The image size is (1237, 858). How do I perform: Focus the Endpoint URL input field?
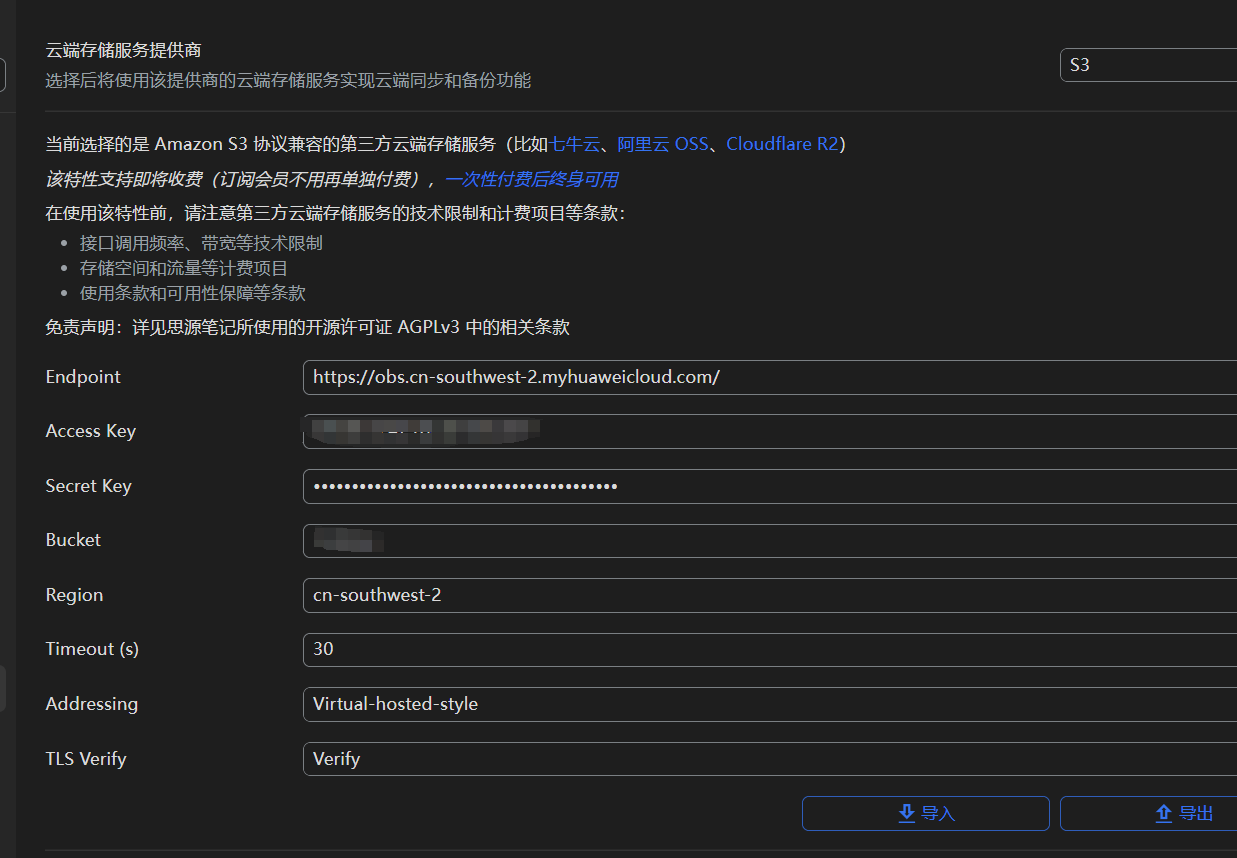click(768, 377)
